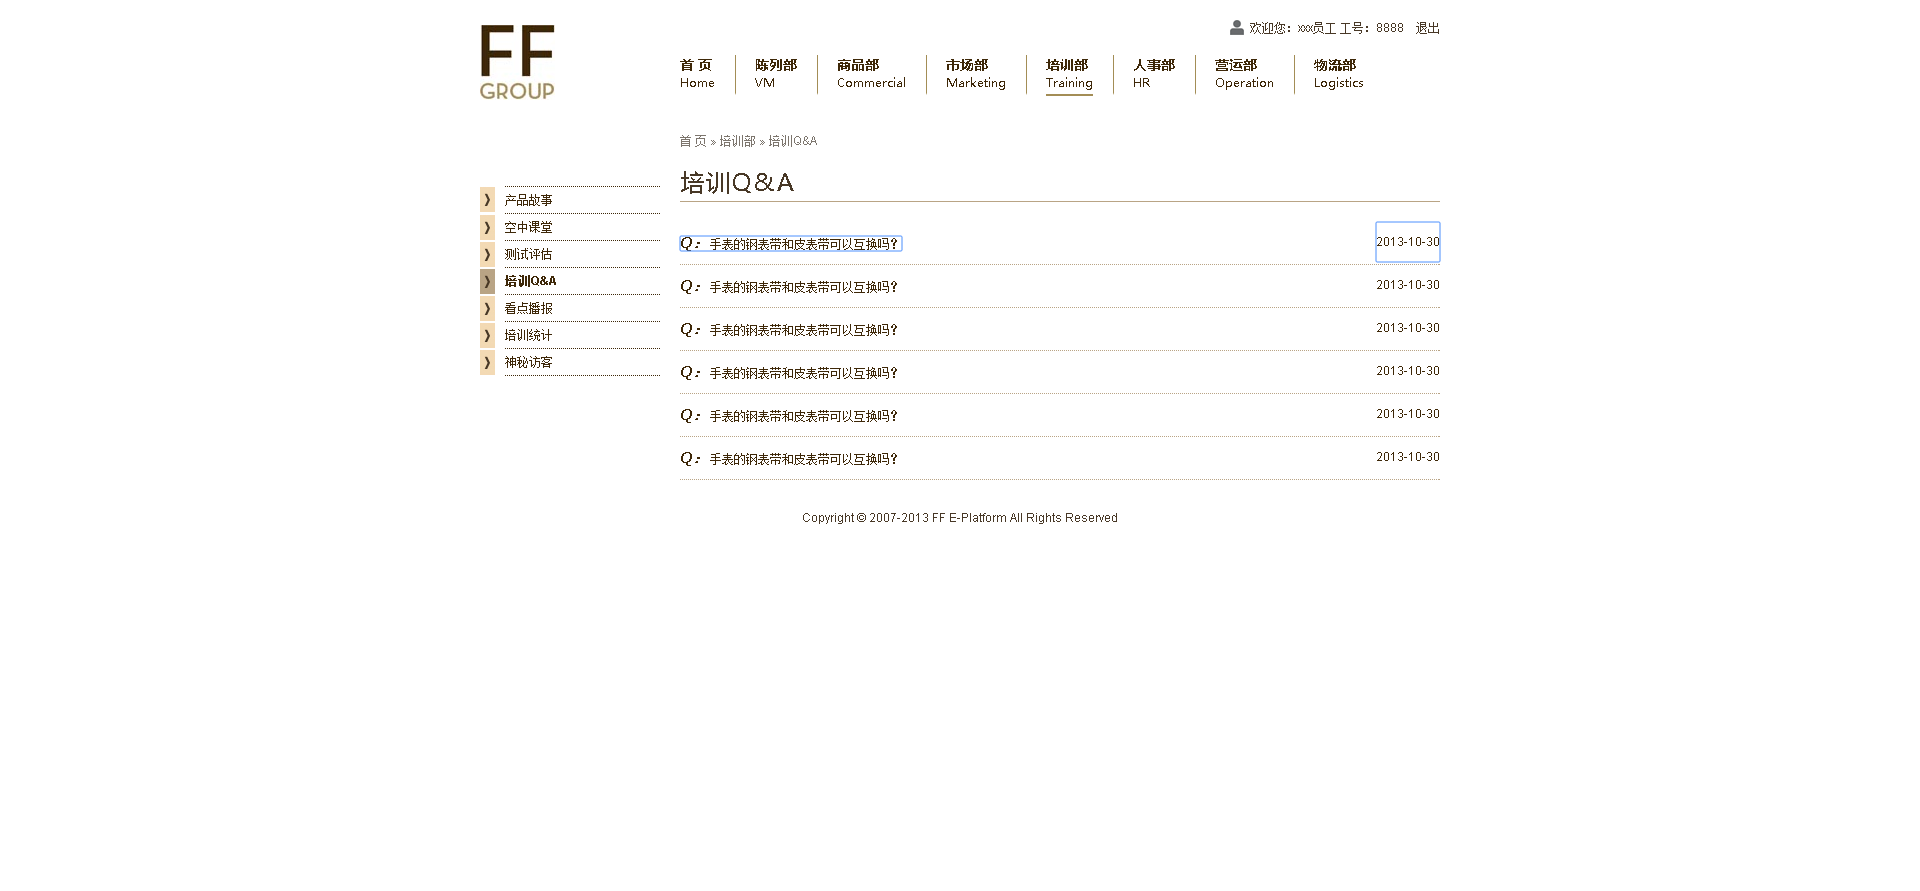
Task: Click the 首页 breadcrumb link
Action: 692,141
